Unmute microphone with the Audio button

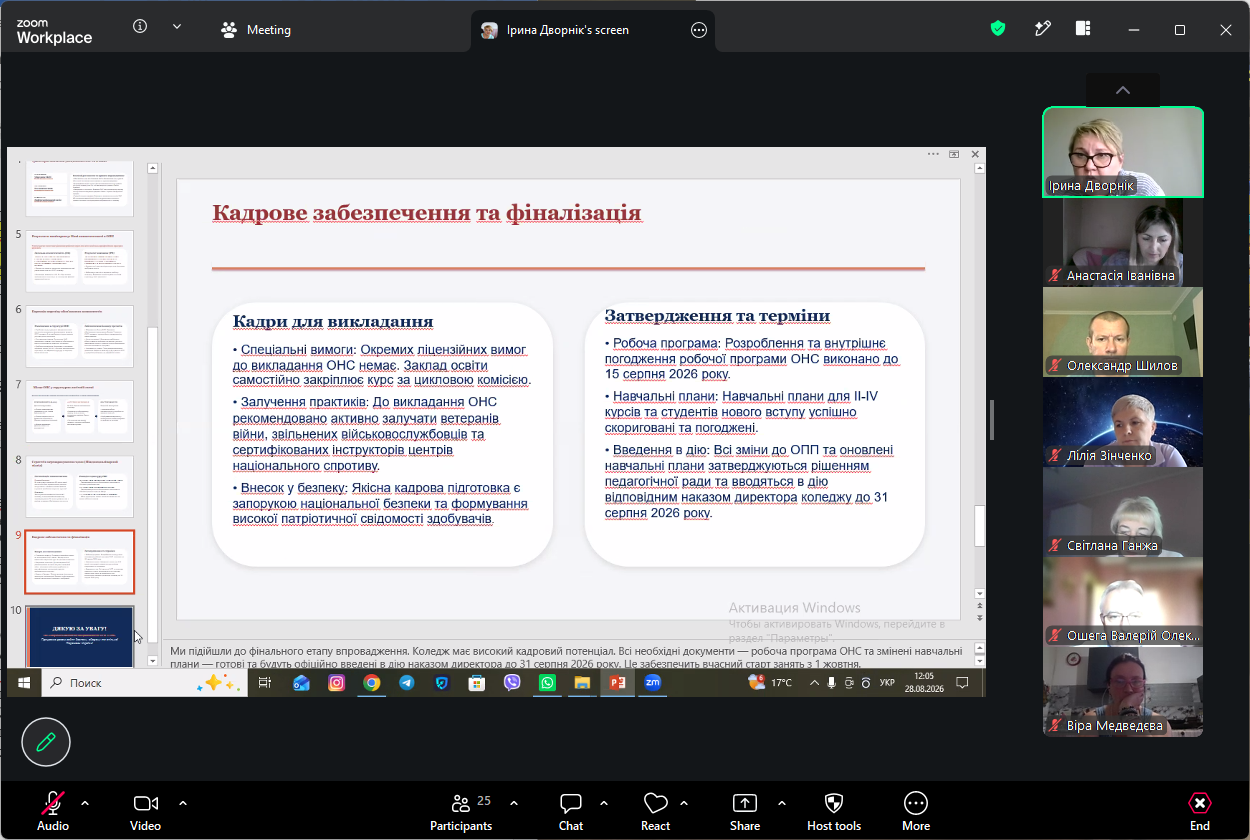pos(53,811)
